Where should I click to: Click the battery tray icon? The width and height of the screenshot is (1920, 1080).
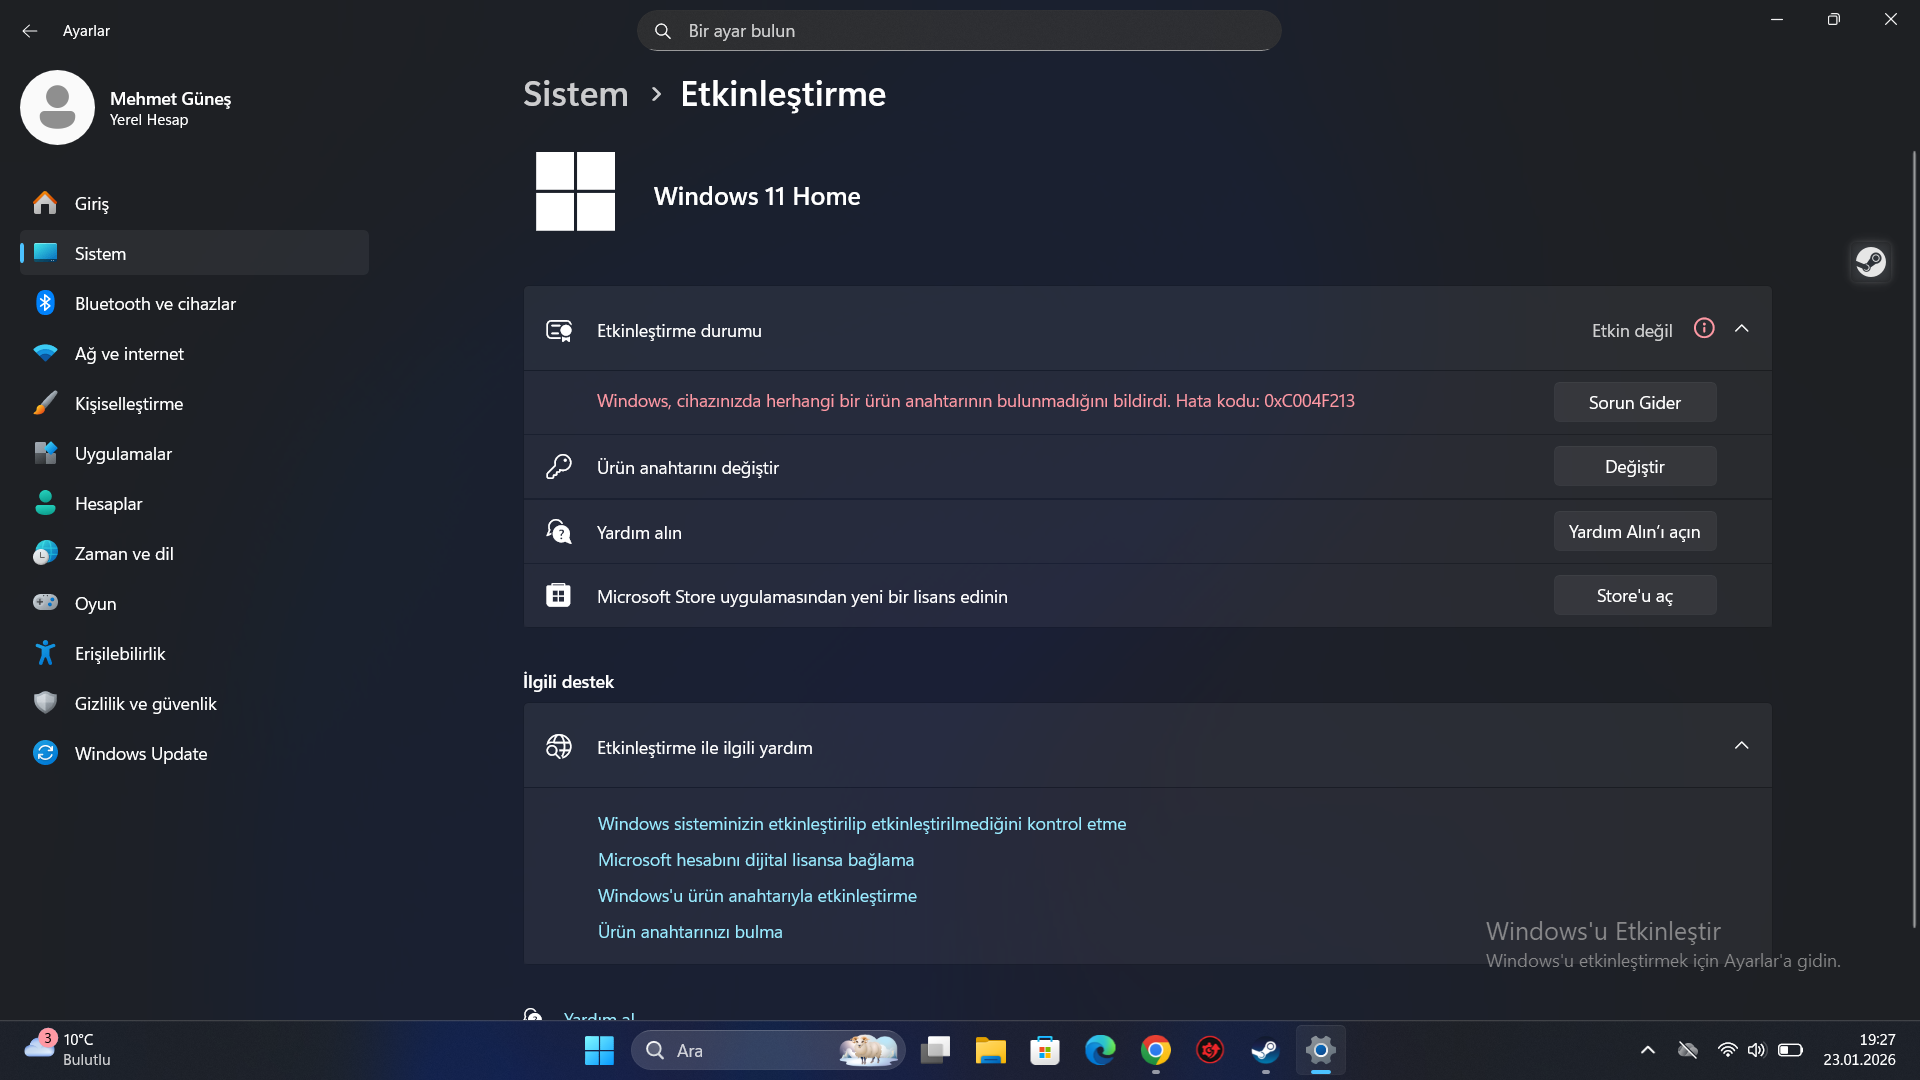(1790, 1050)
